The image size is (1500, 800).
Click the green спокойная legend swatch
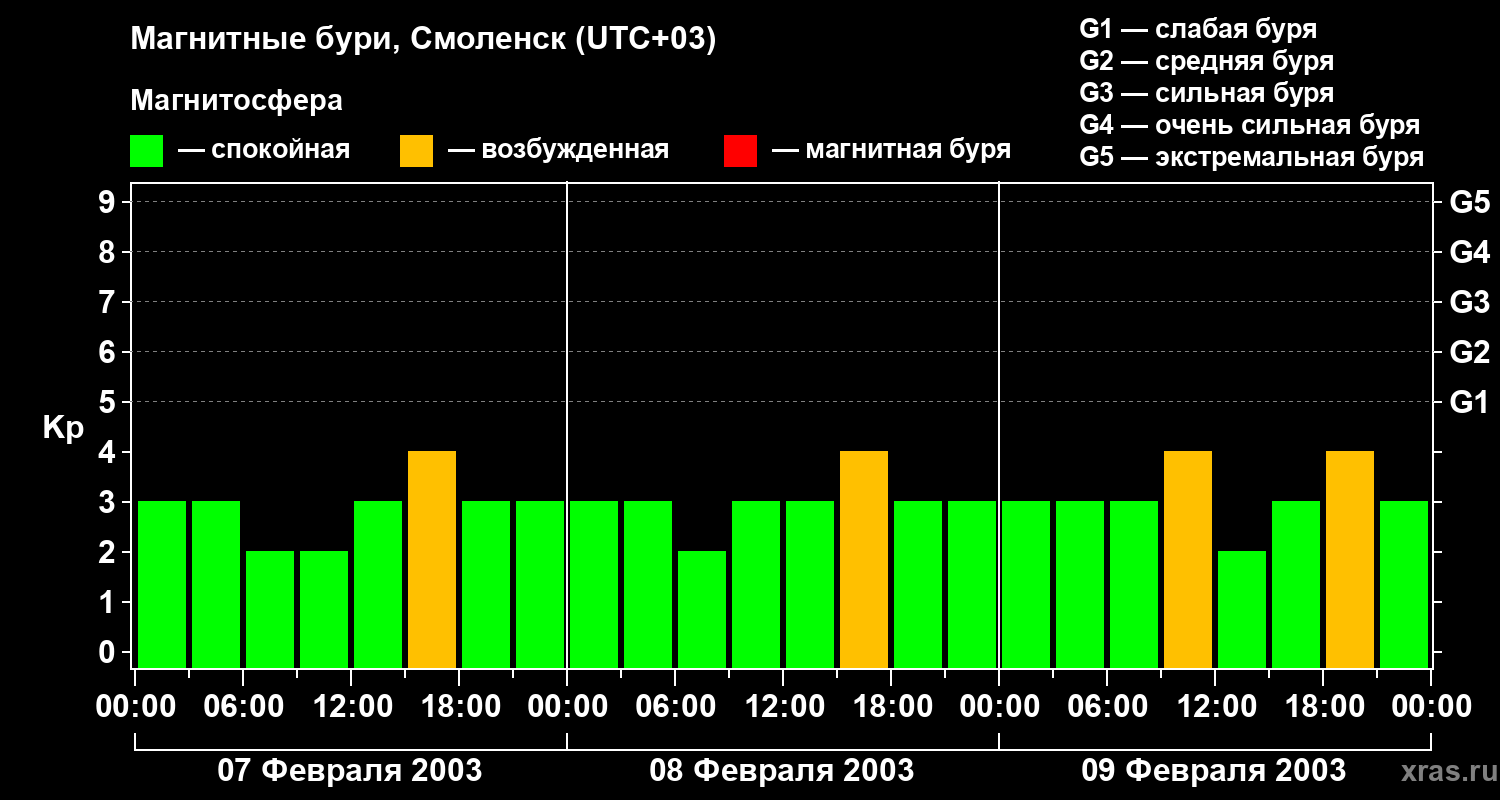[x=147, y=151]
